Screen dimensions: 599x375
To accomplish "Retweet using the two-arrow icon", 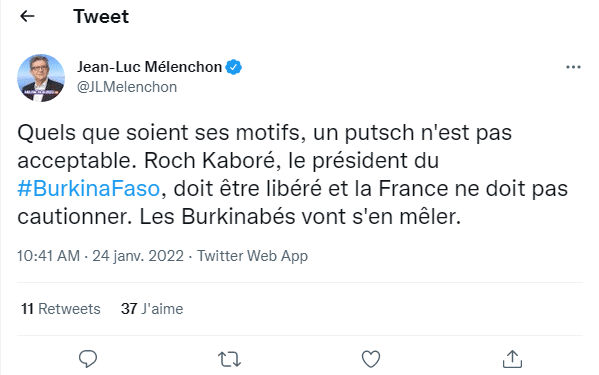I will click(229, 359).
